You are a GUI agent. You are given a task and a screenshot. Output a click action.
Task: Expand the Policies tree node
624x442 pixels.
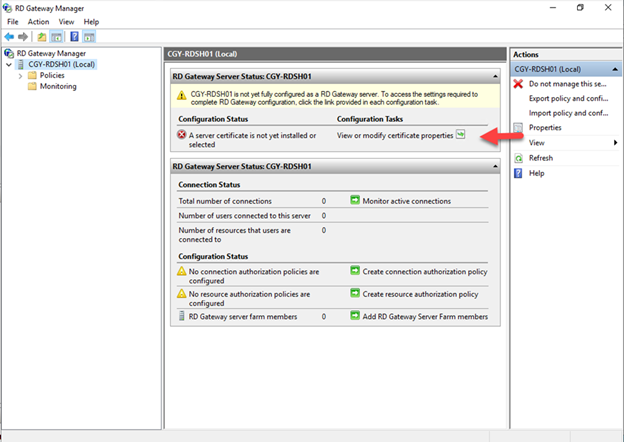(x=21, y=75)
